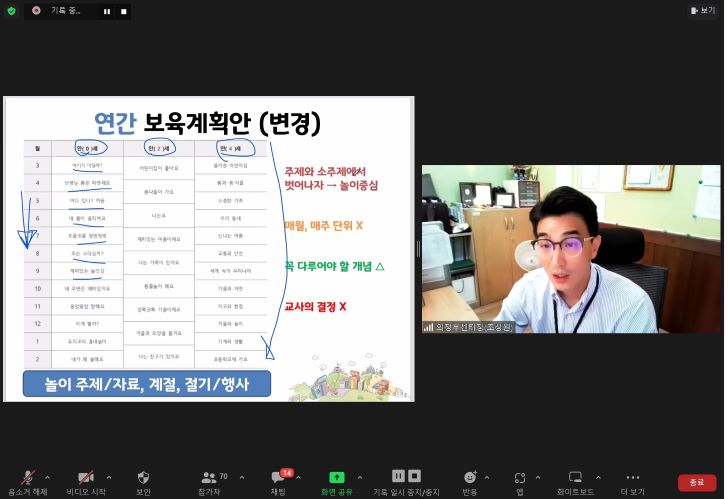Viewport: 728px width, 499px height.
Task: Click the red text 주제와 소주제에서
Action: [x=325, y=172]
